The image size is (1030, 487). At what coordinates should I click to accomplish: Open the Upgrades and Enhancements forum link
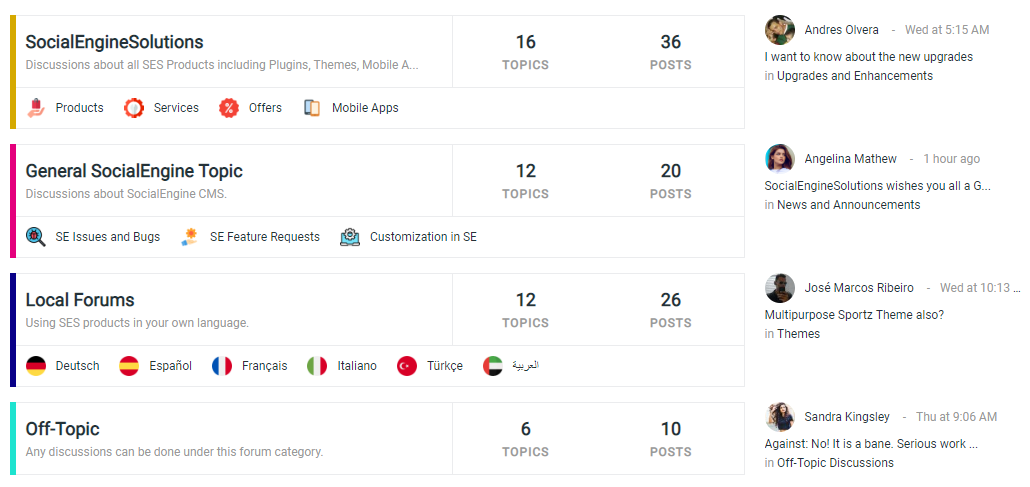tap(855, 76)
